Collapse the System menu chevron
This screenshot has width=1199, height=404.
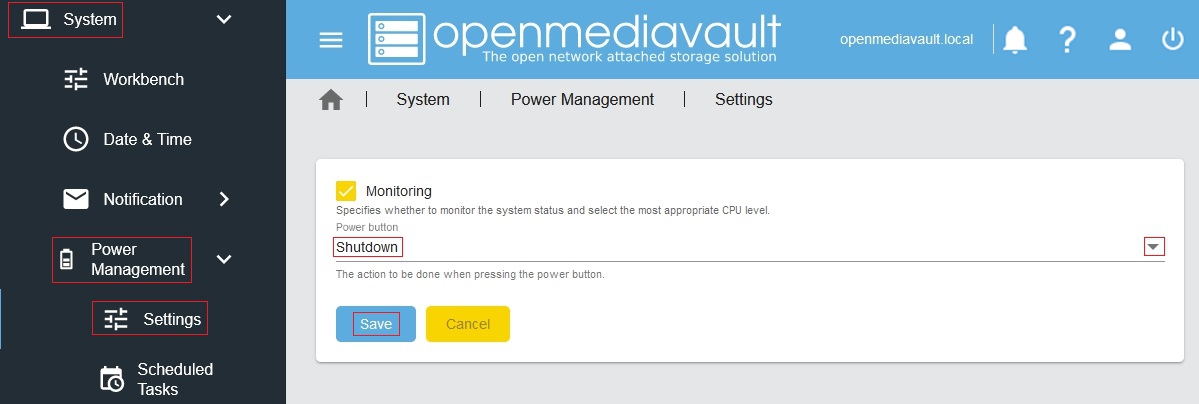point(224,19)
